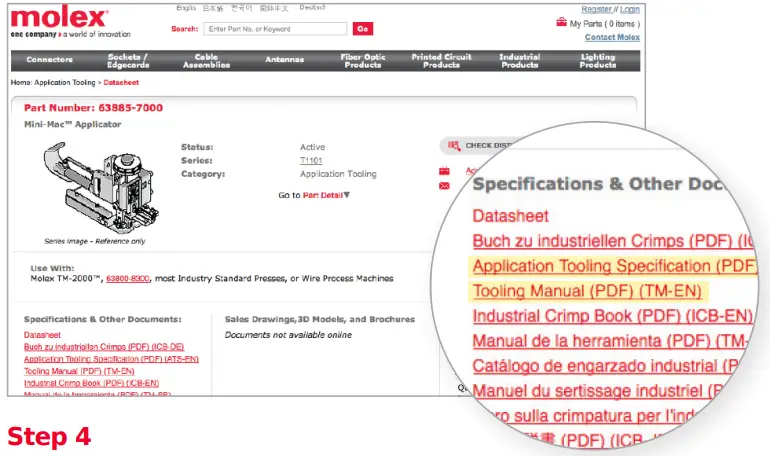Open the Printed Circuit Products menu
This screenshot has width=770, height=456.
(441, 61)
